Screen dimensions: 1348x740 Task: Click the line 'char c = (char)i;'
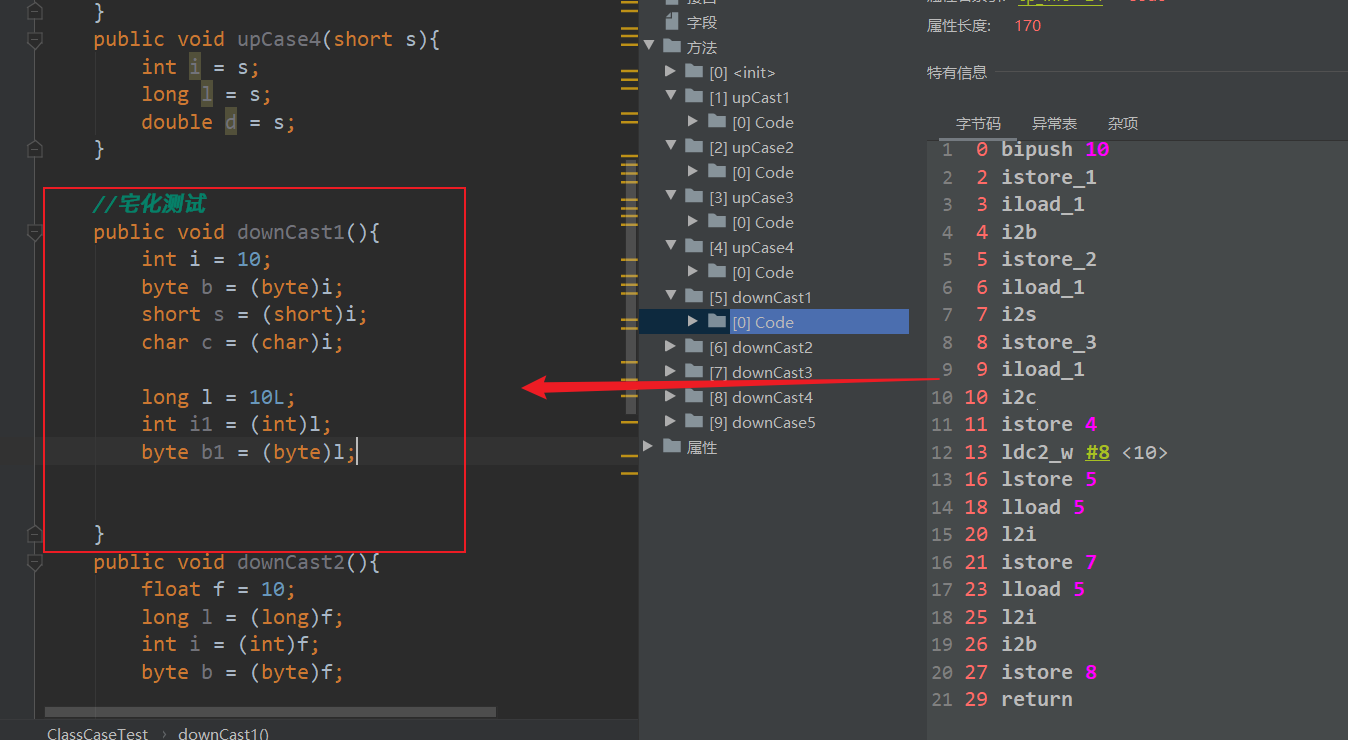tap(242, 342)
